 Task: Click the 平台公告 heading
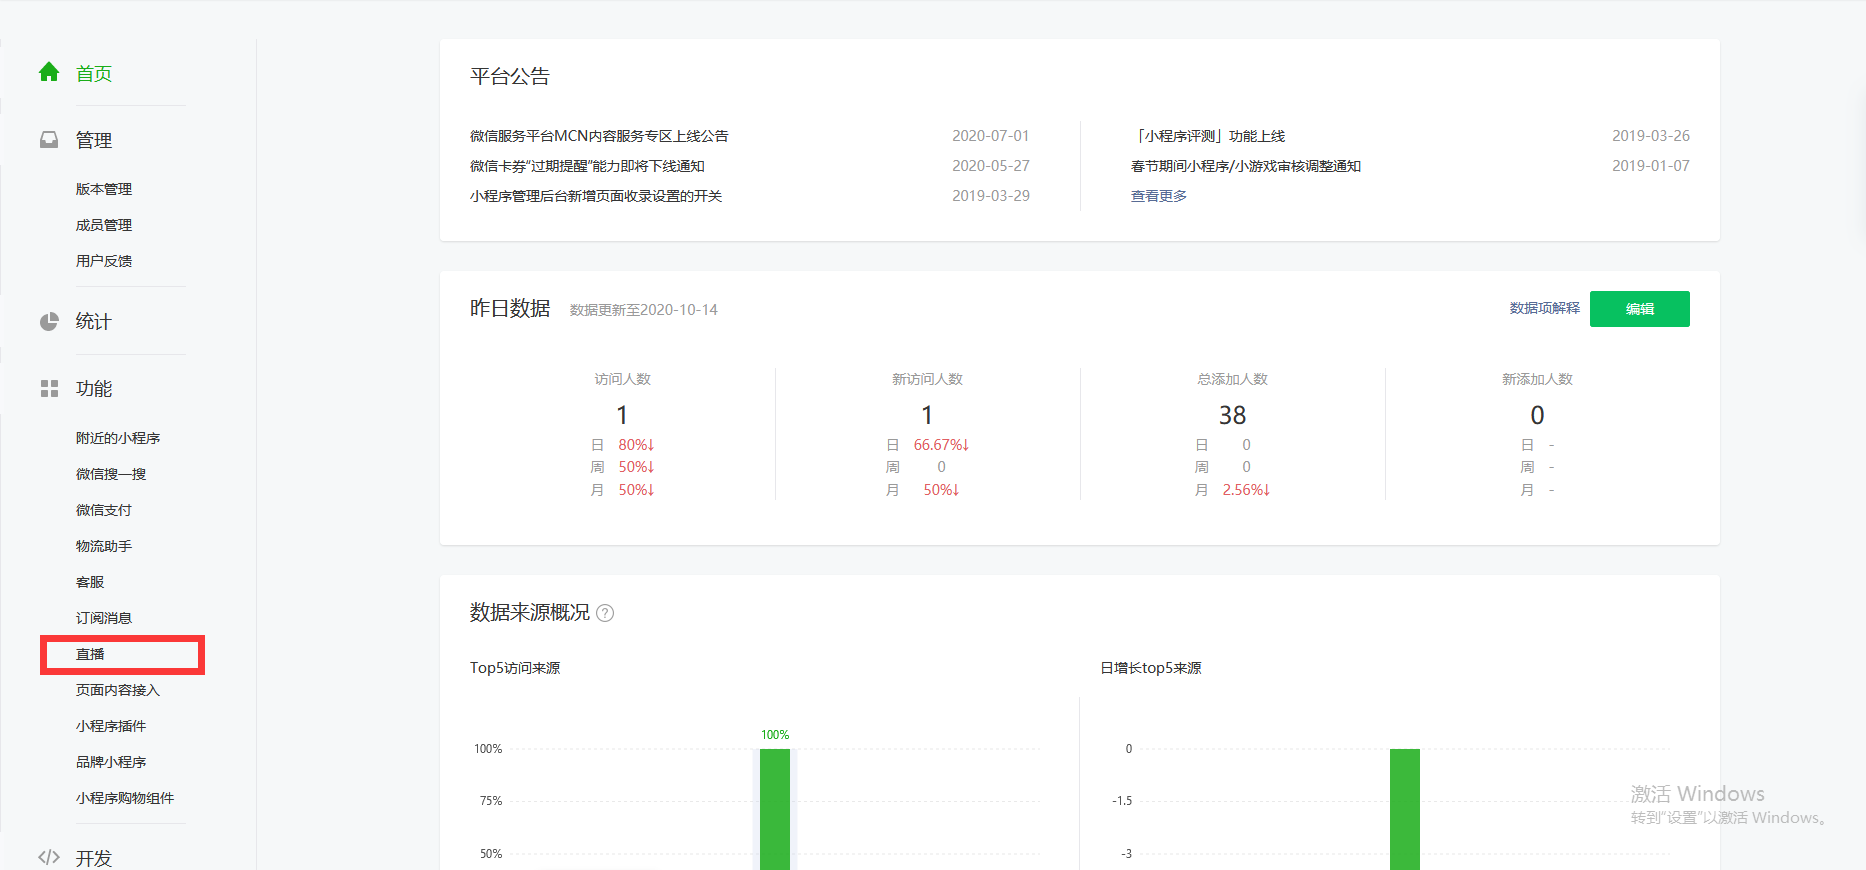coord(510,77)
